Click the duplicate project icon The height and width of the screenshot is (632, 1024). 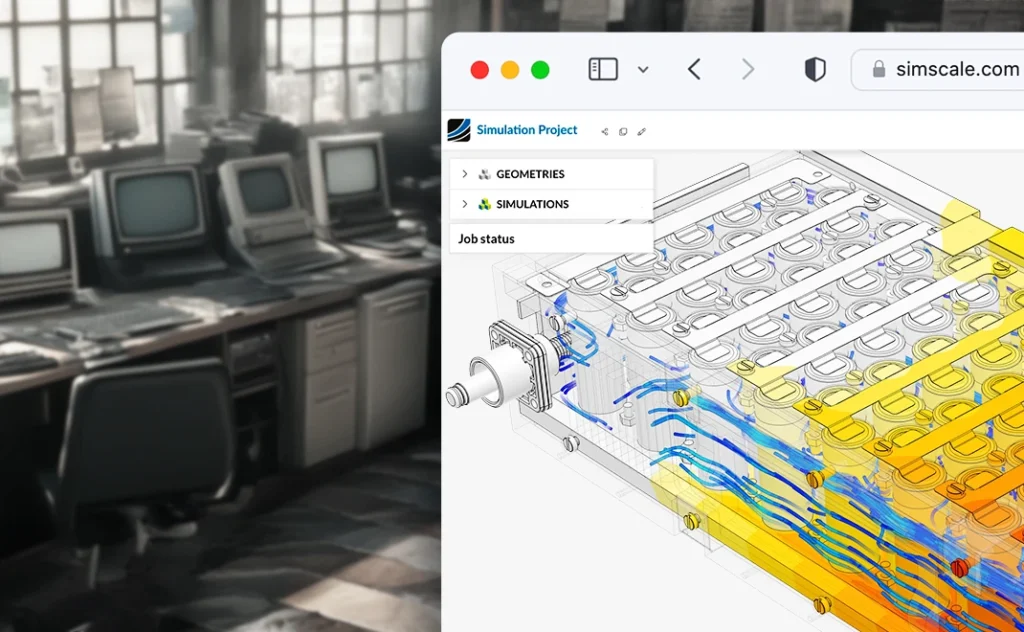coord(623,132)
